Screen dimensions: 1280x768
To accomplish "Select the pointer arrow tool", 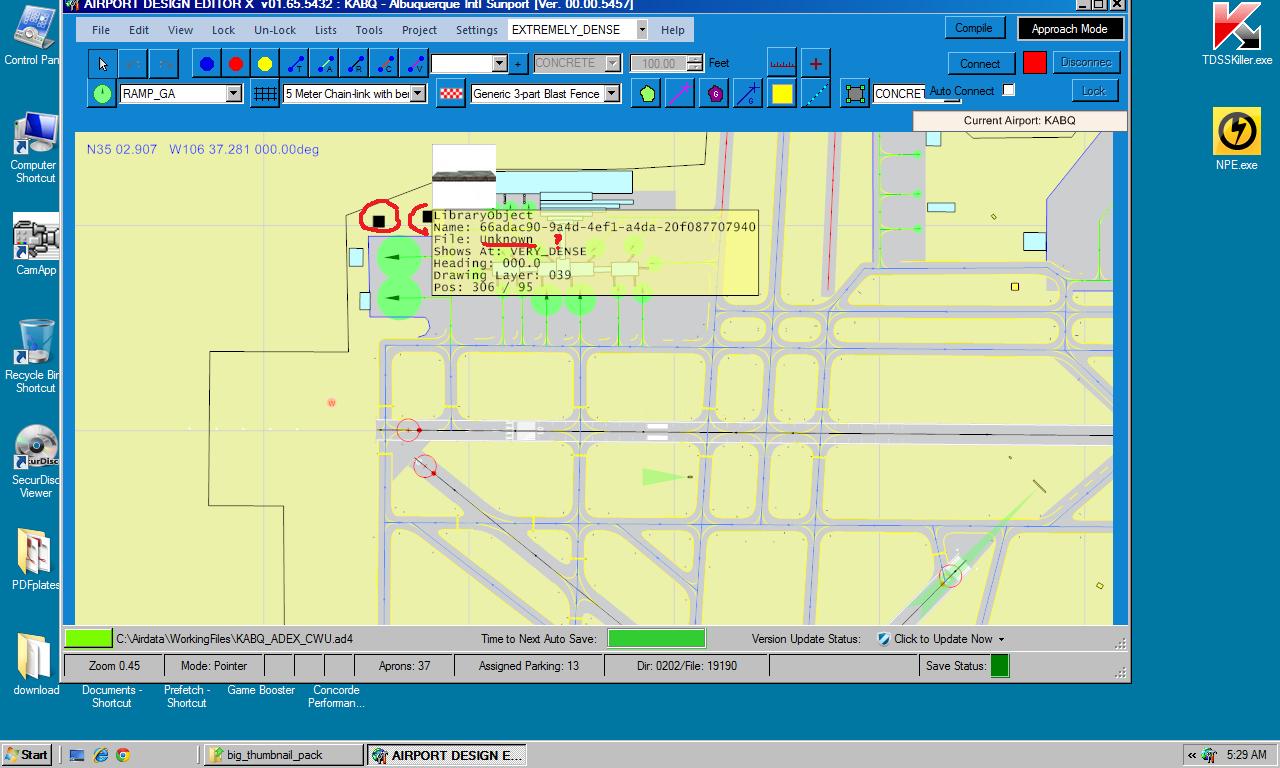I will [102, 64].
